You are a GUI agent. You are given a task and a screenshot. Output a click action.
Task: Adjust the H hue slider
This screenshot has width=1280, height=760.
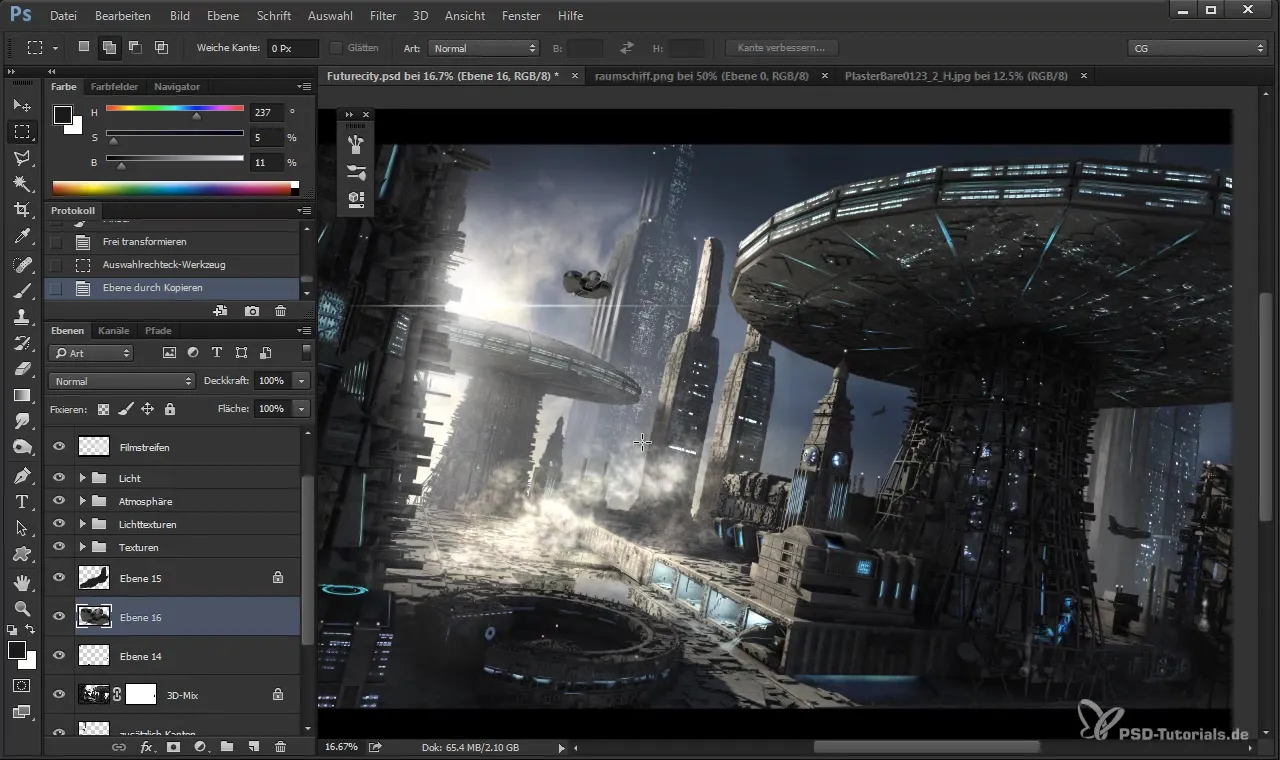pyautogui.click(x=196, y=116)
